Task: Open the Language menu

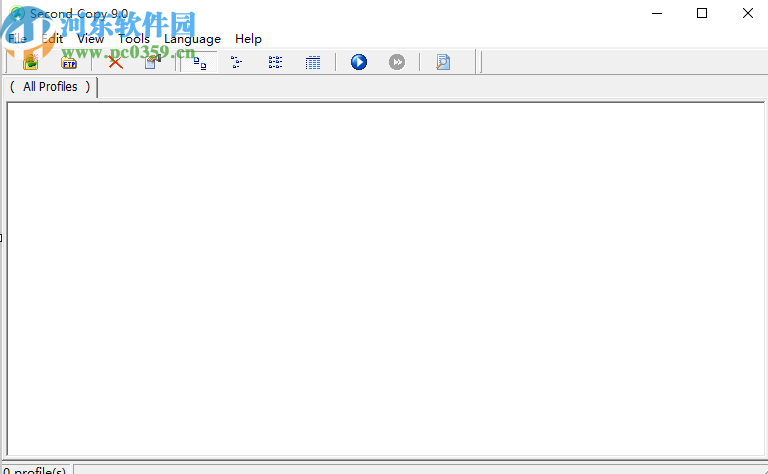Action: [192, 39]
